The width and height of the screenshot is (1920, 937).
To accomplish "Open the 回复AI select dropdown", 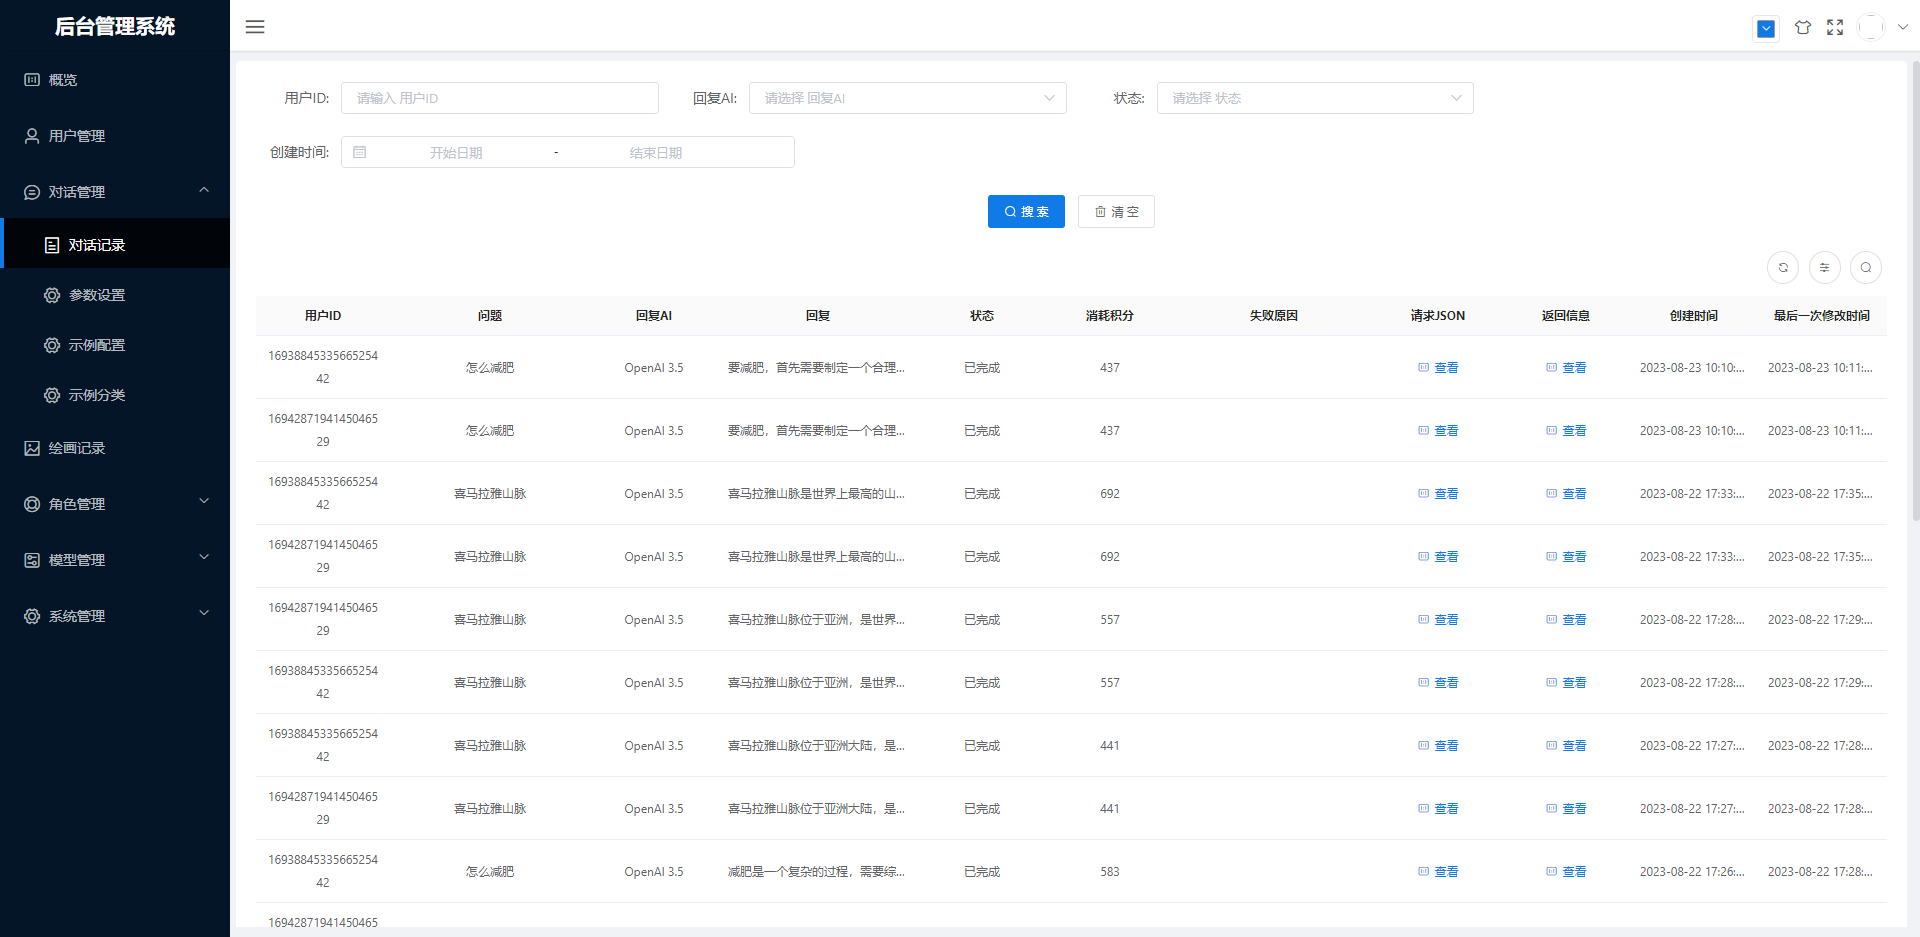I will coord(907,98).
